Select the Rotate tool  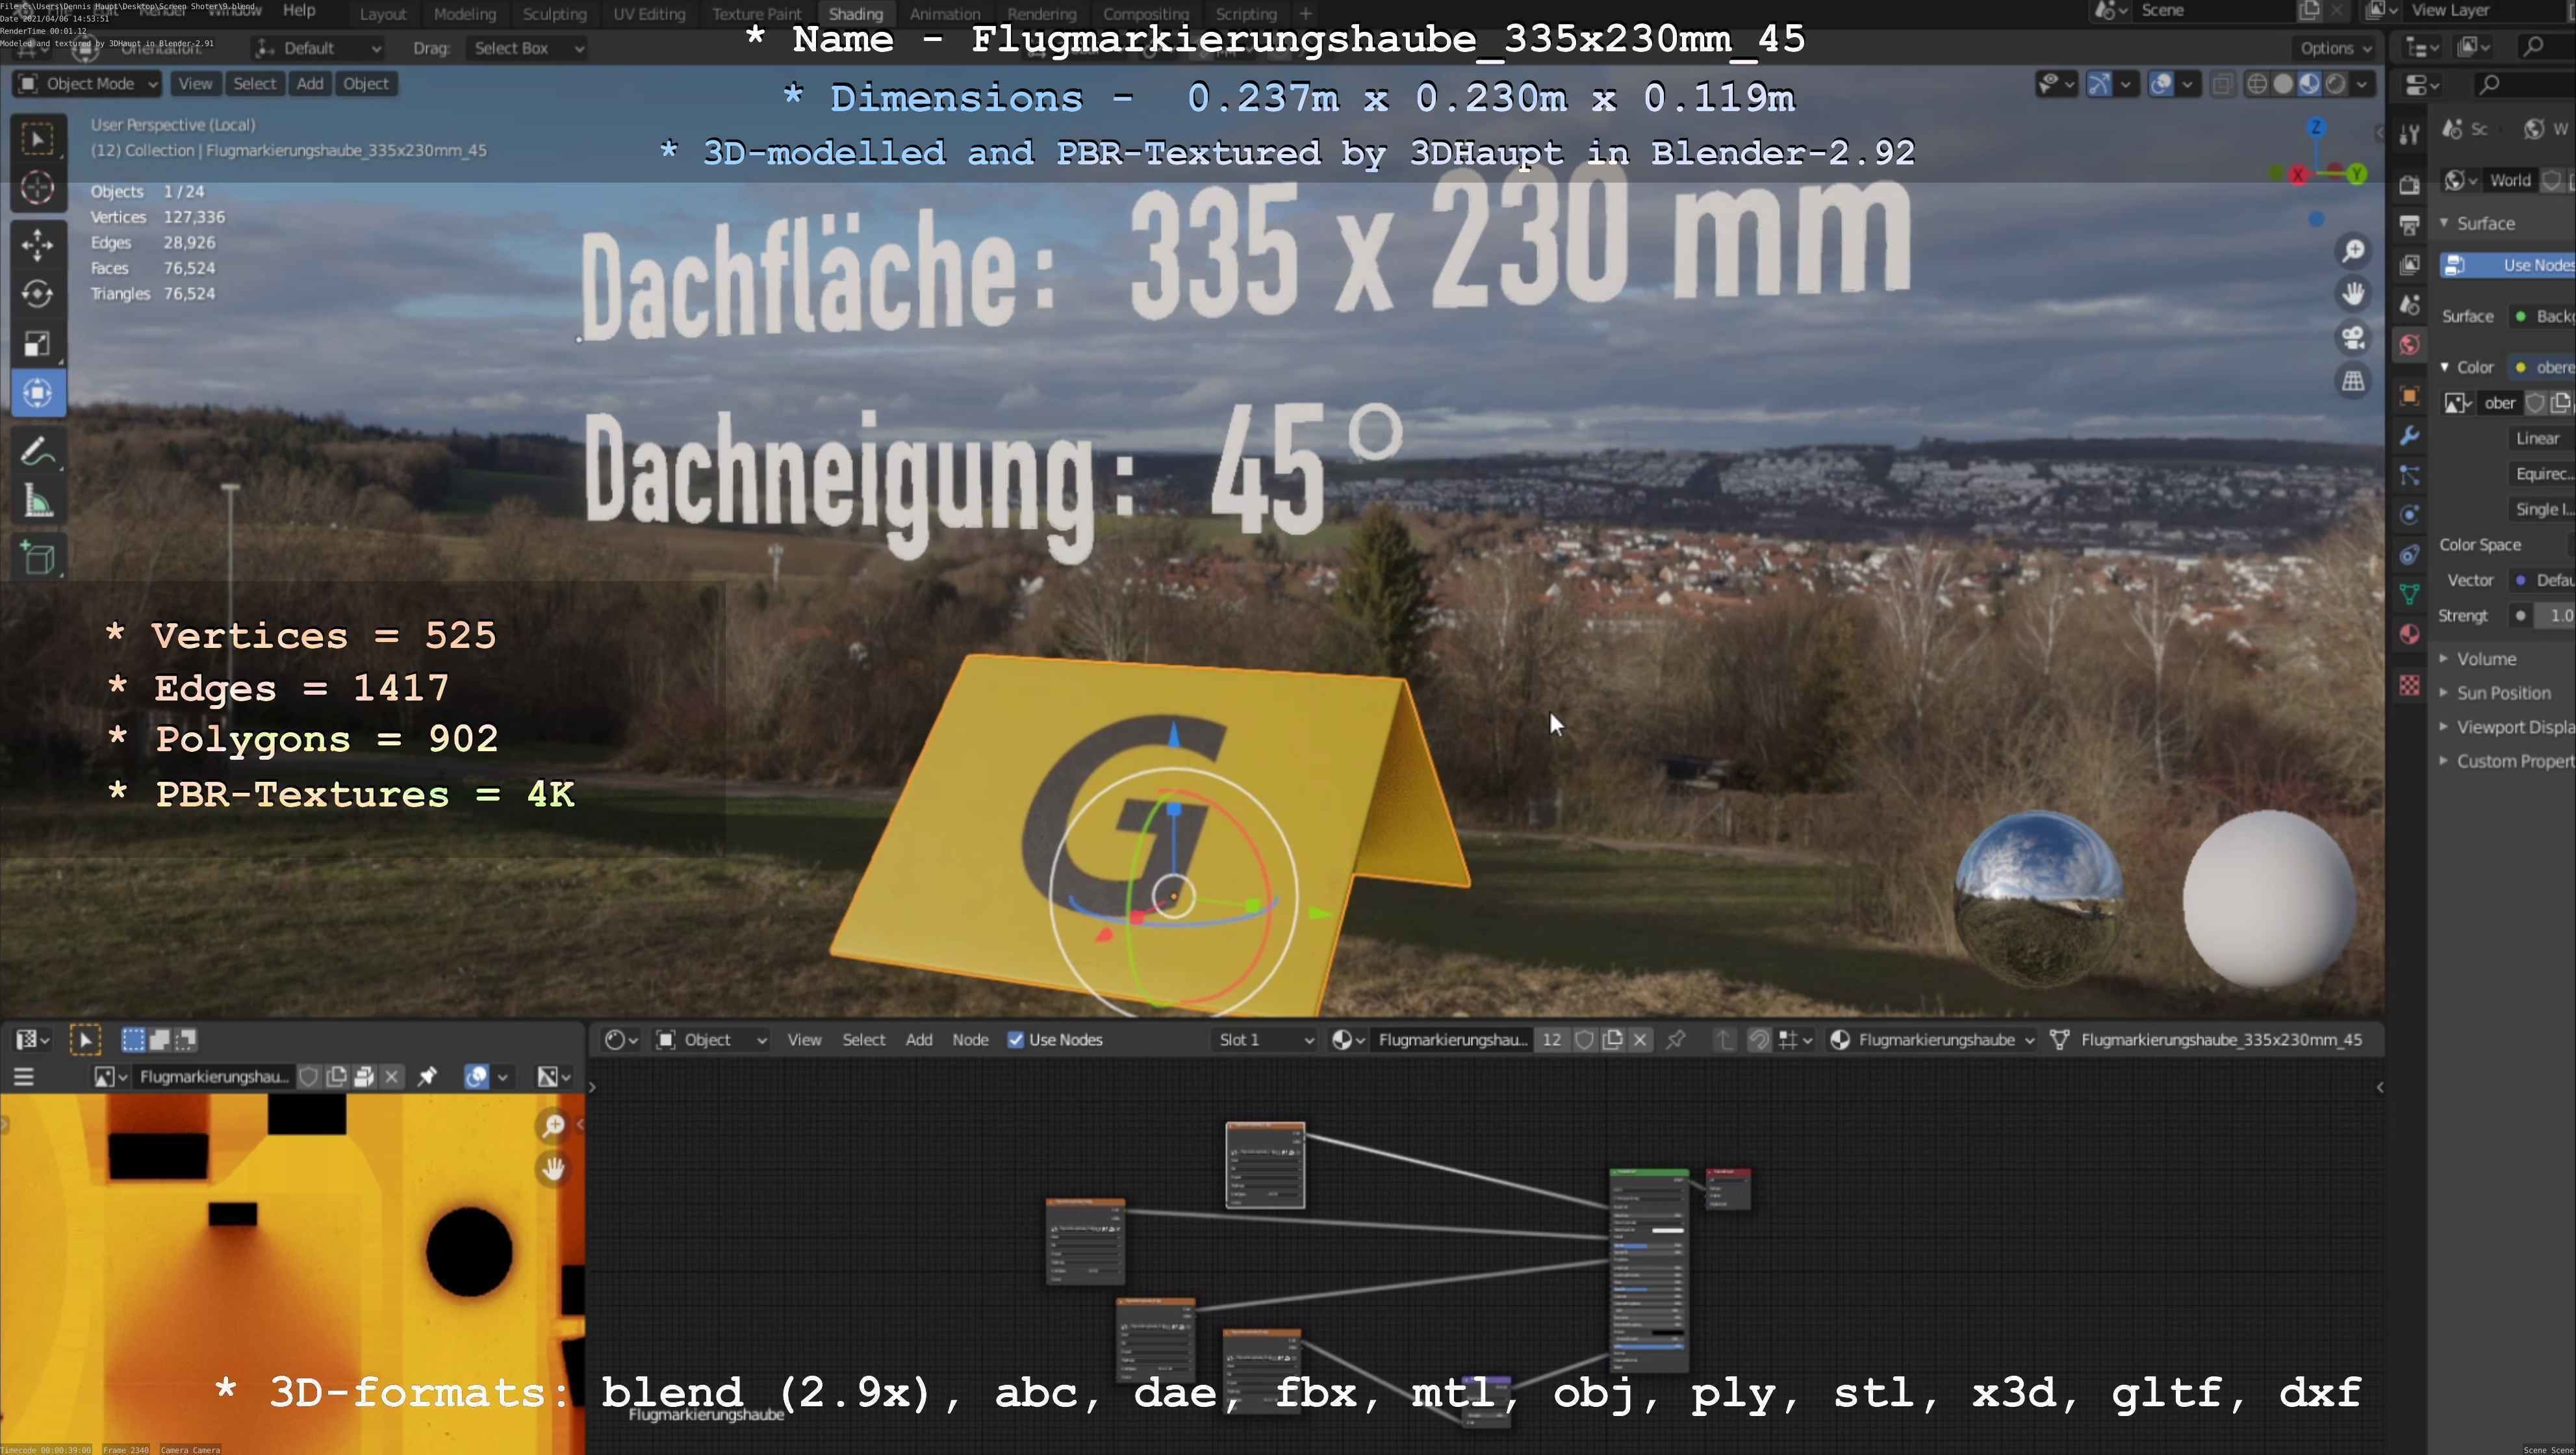coord(37,293)
